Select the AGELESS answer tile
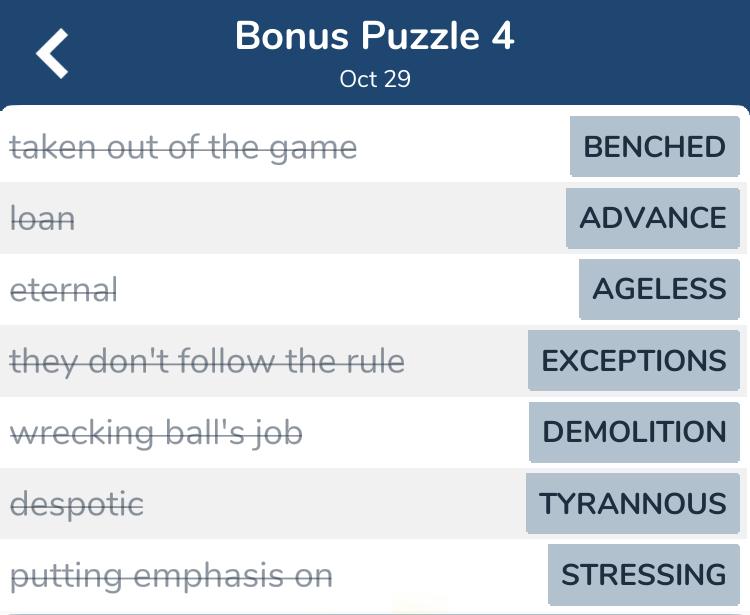Screen dimensions: 750x615 (660, 289)
